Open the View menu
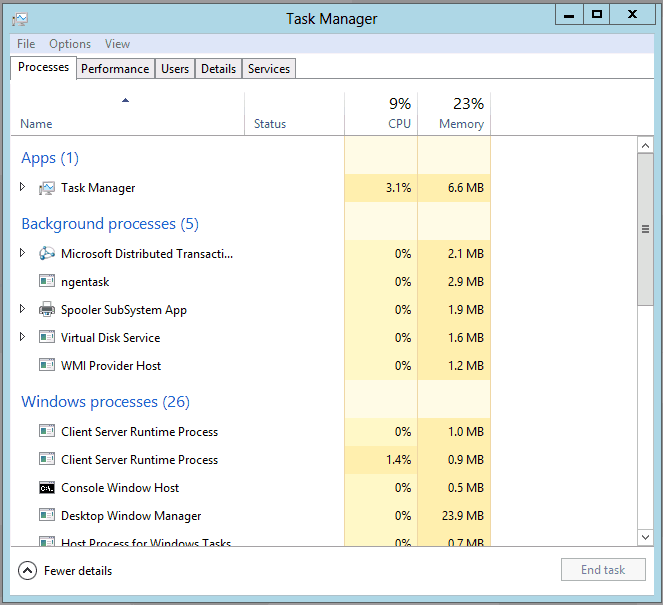Viewport: 663px width, 605px height. tap(118, 44)
